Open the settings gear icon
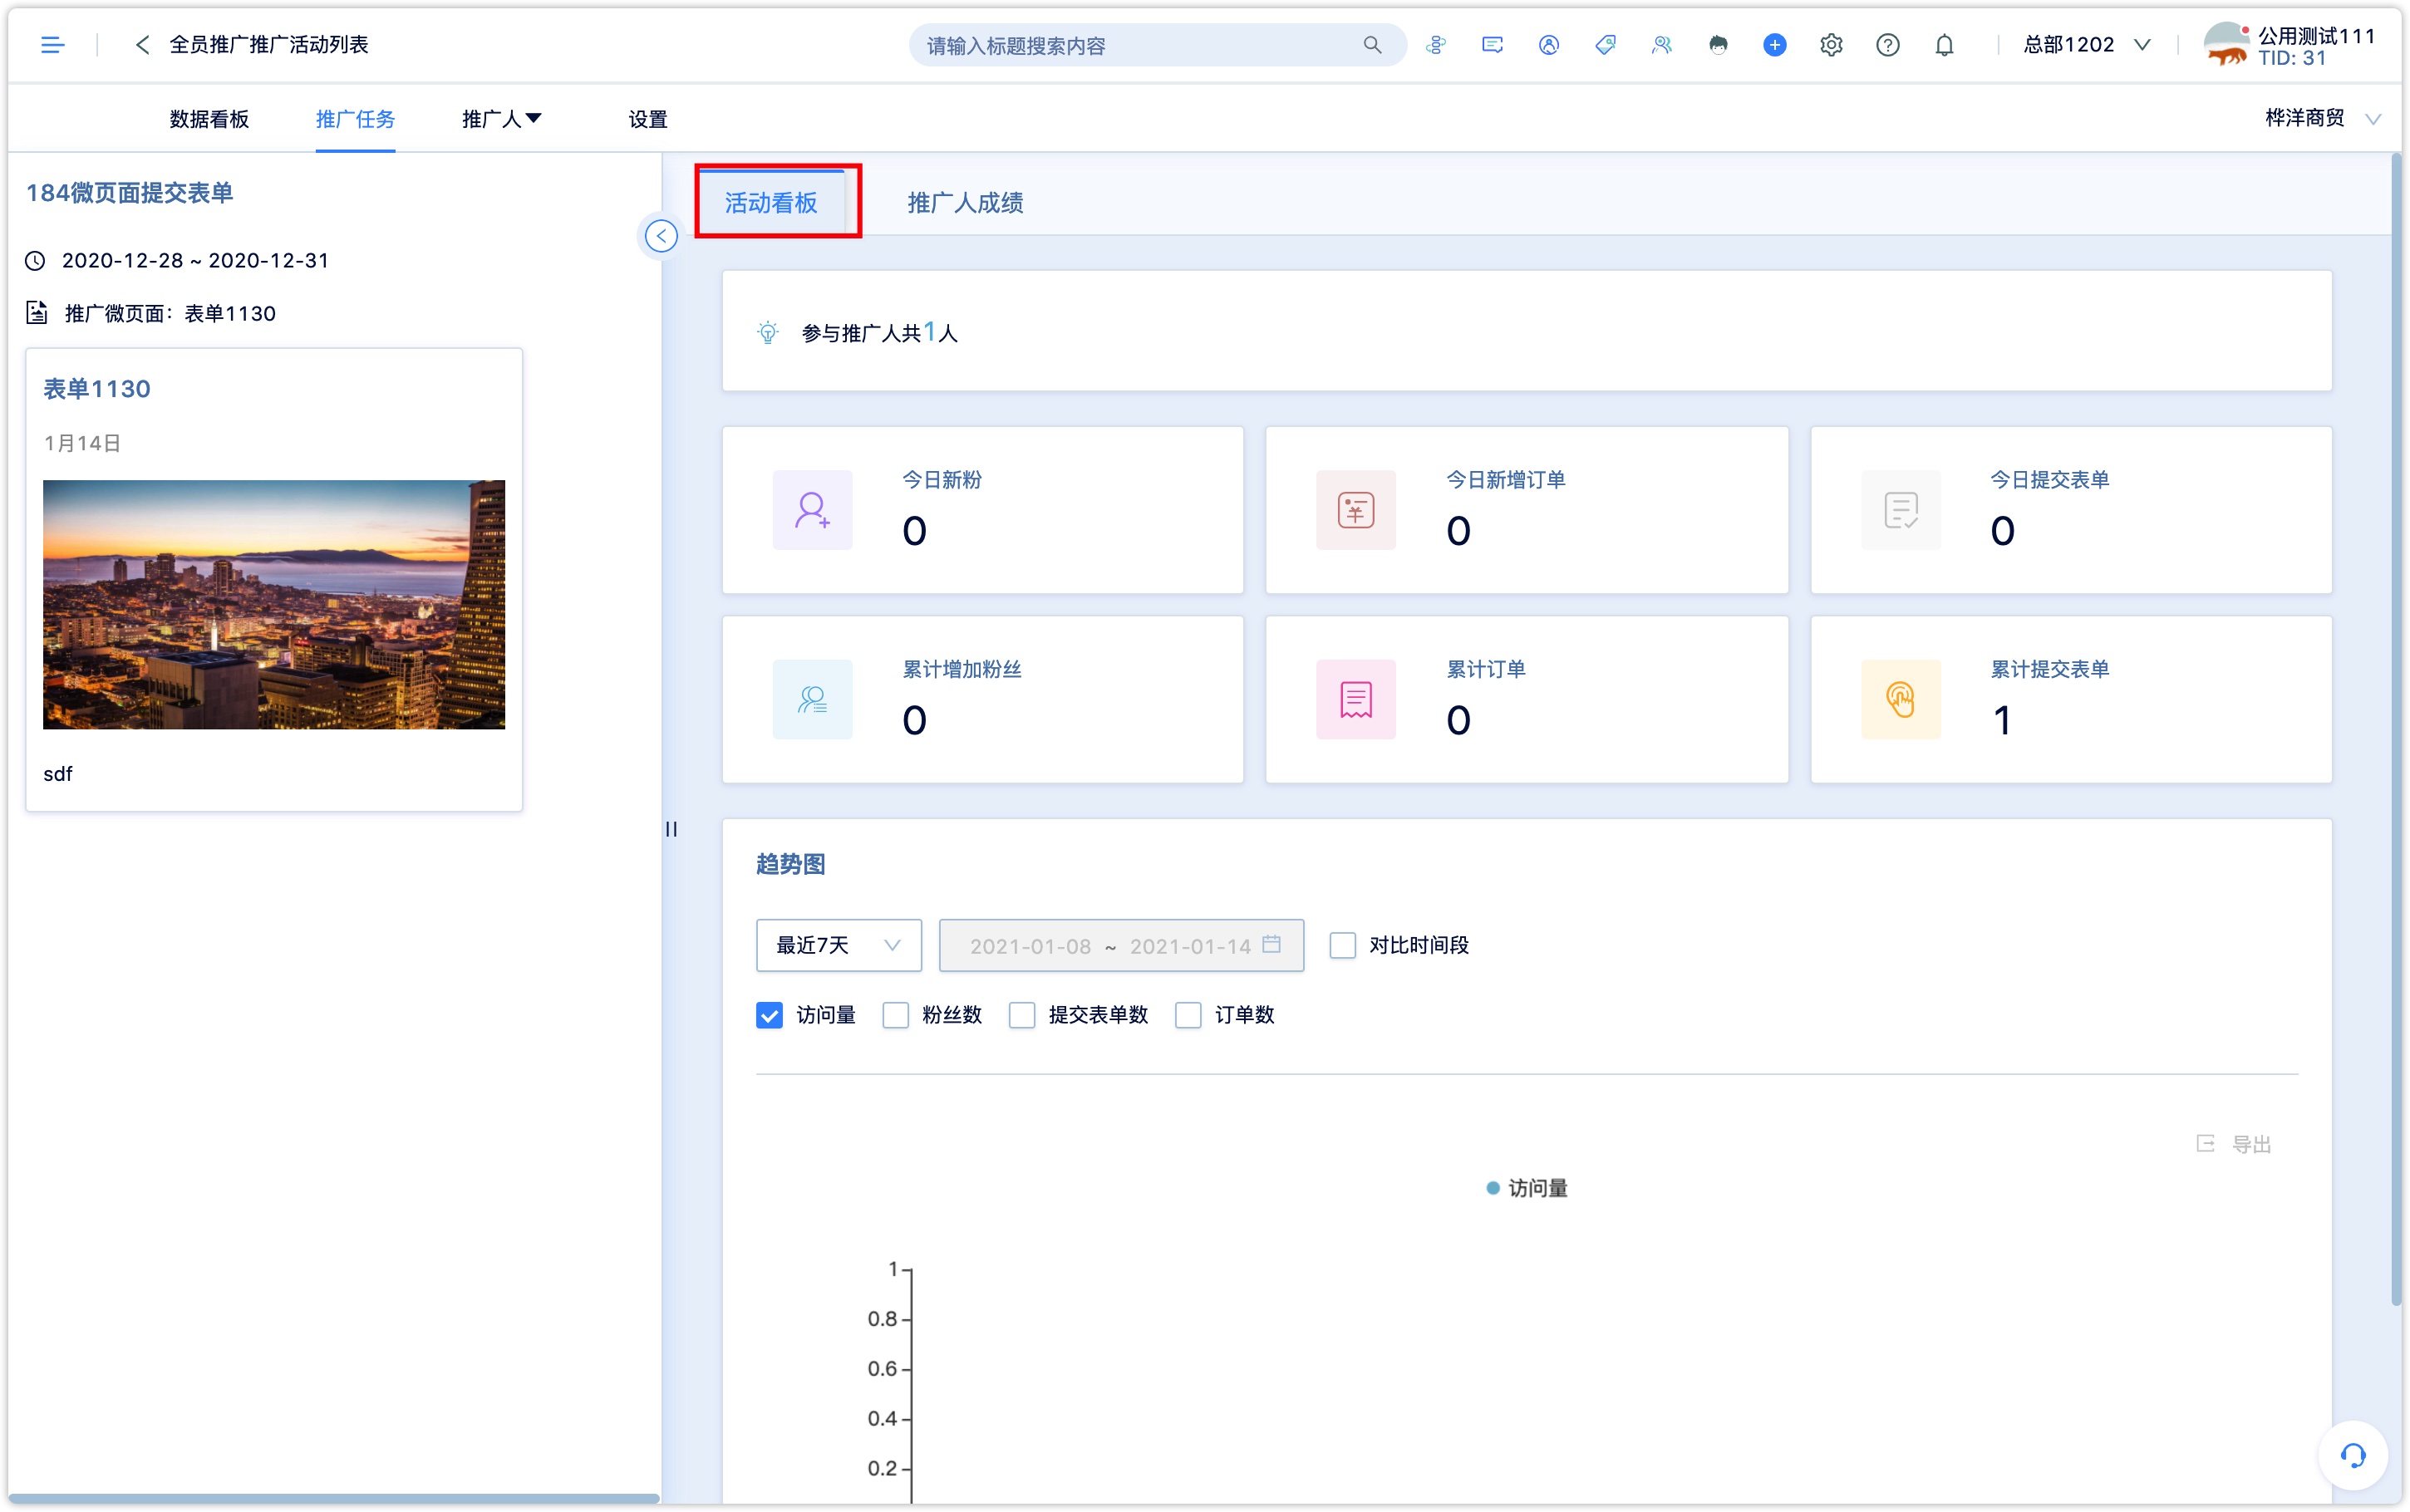 (1831, 45)
